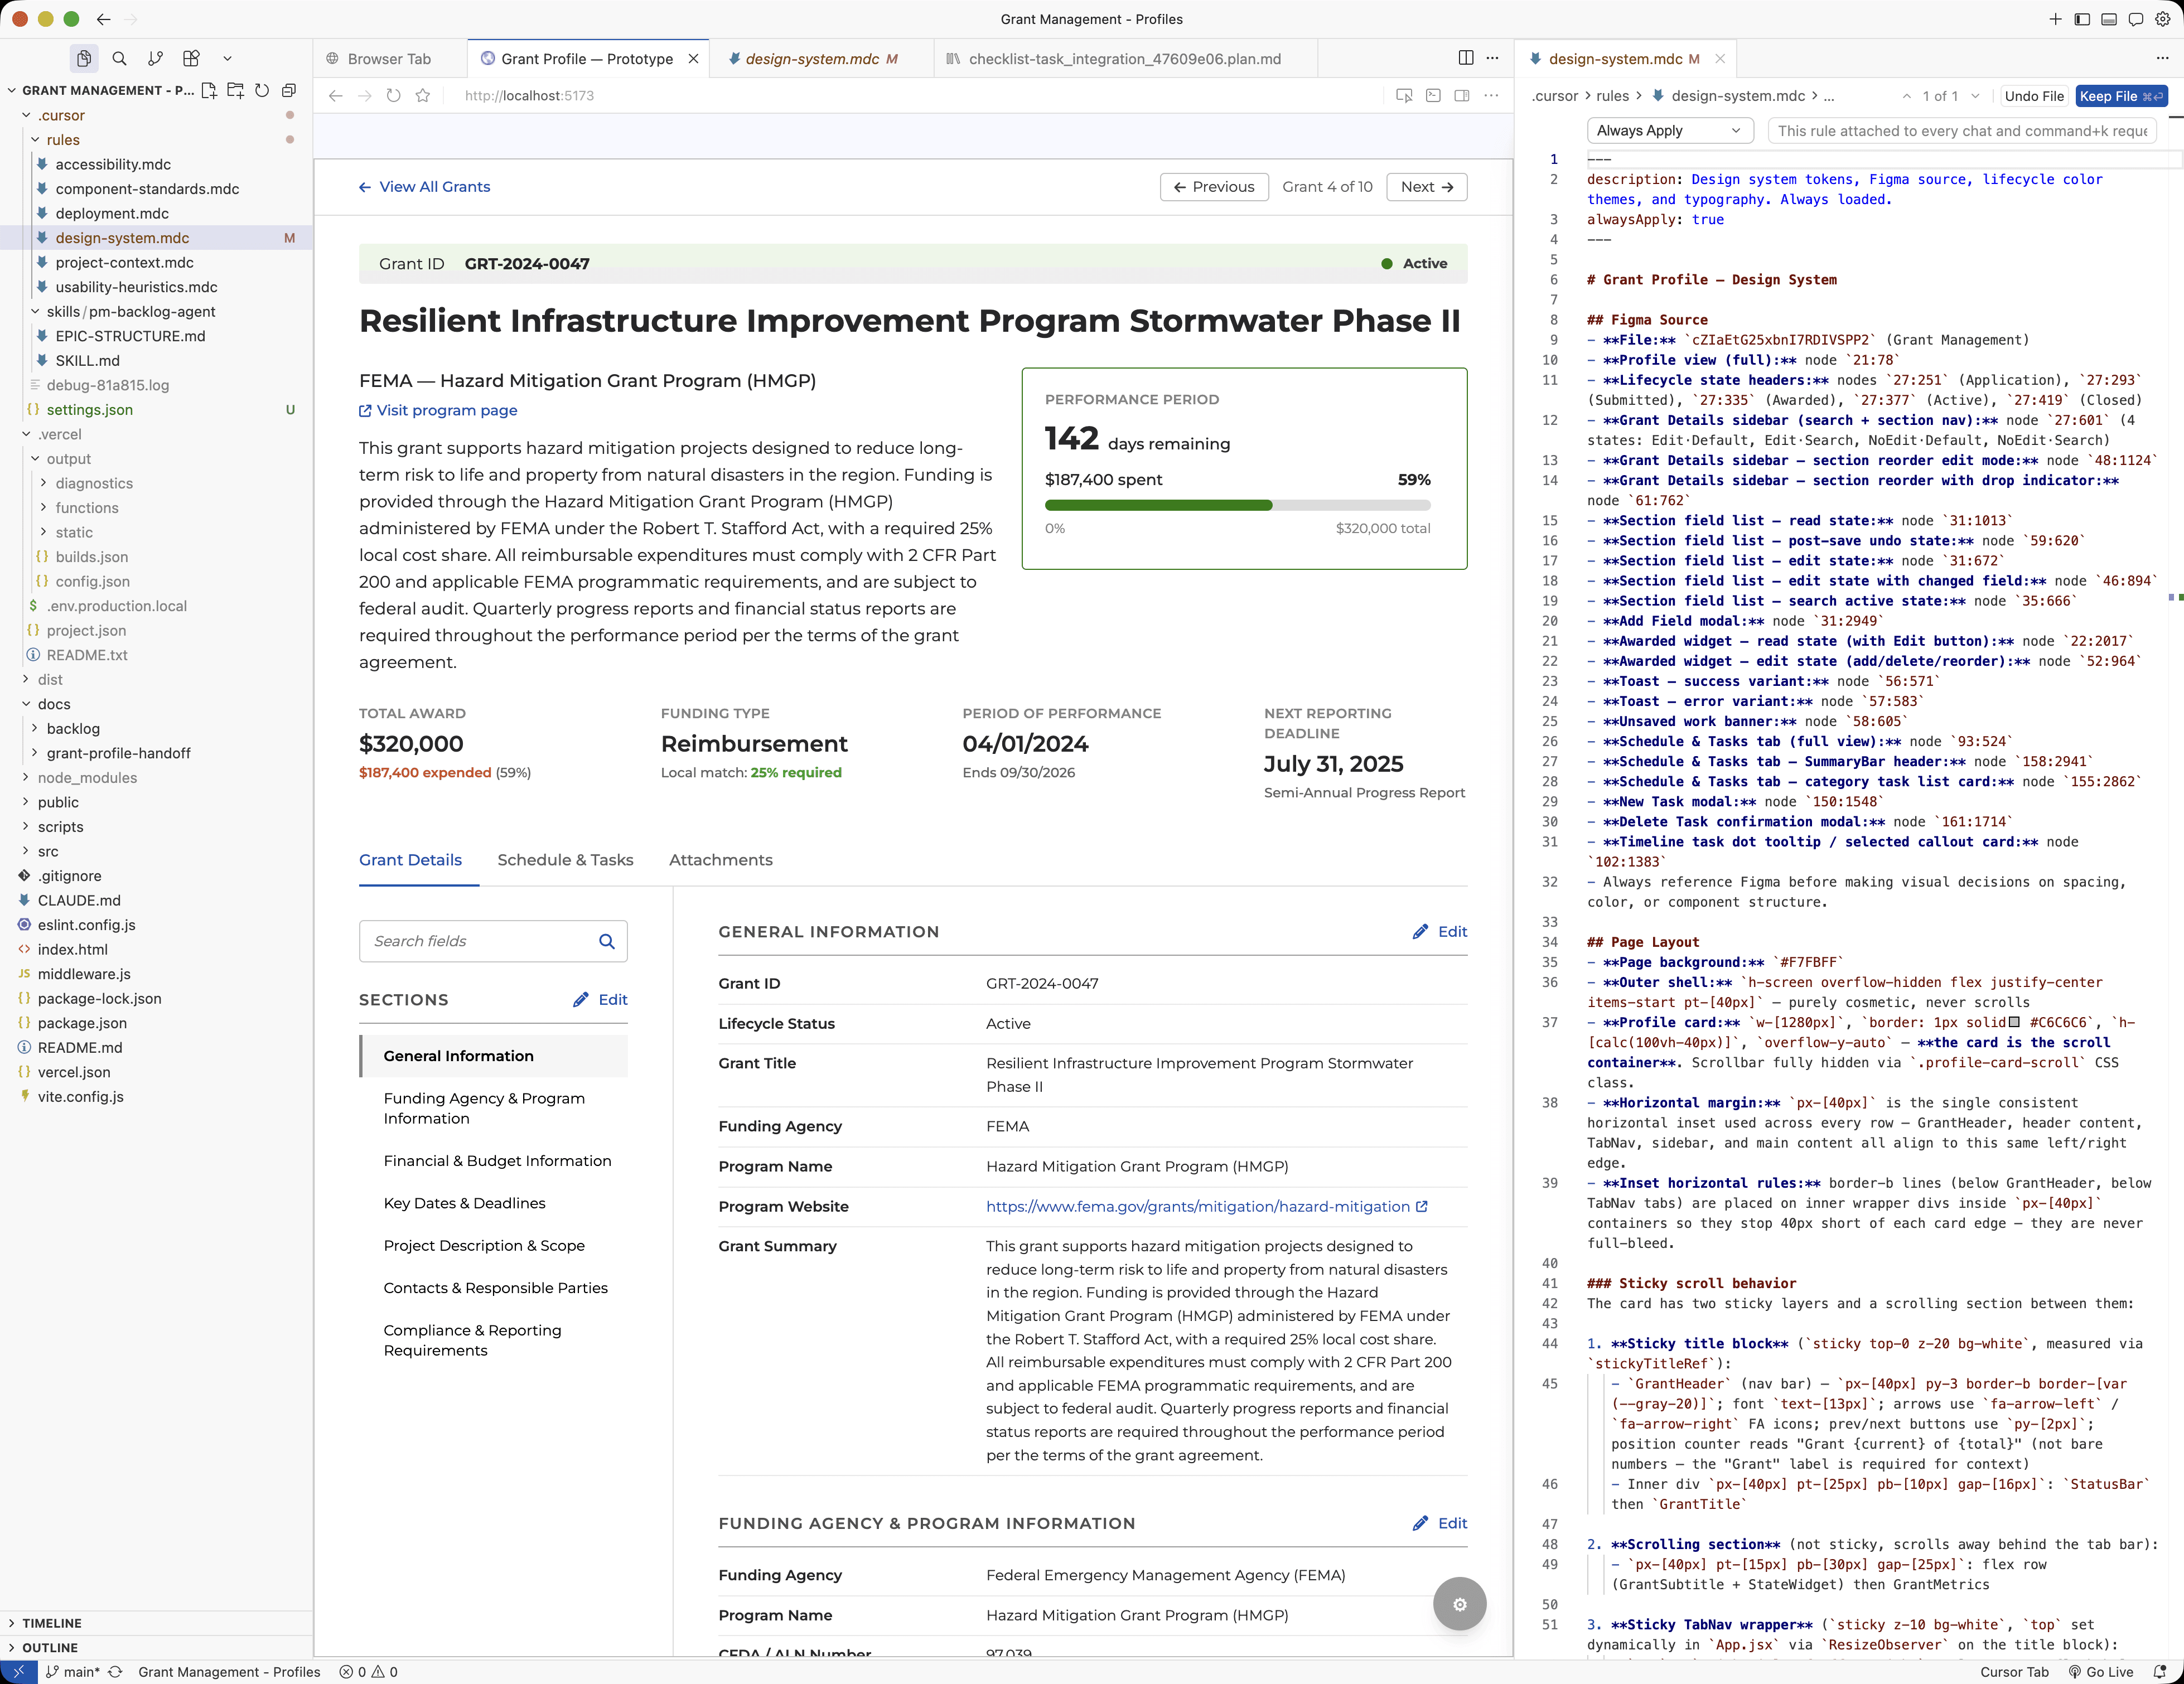The width and height of the screenshot is (2184, 1684).
Task: Split the editor with split icon
Action: (1465, 59)
